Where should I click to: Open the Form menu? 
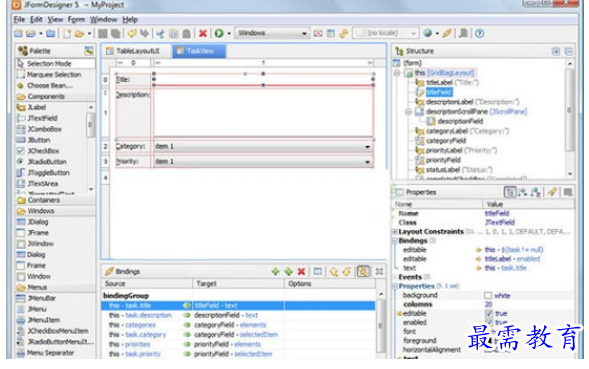pyautogui.click(x=76, y=20)
